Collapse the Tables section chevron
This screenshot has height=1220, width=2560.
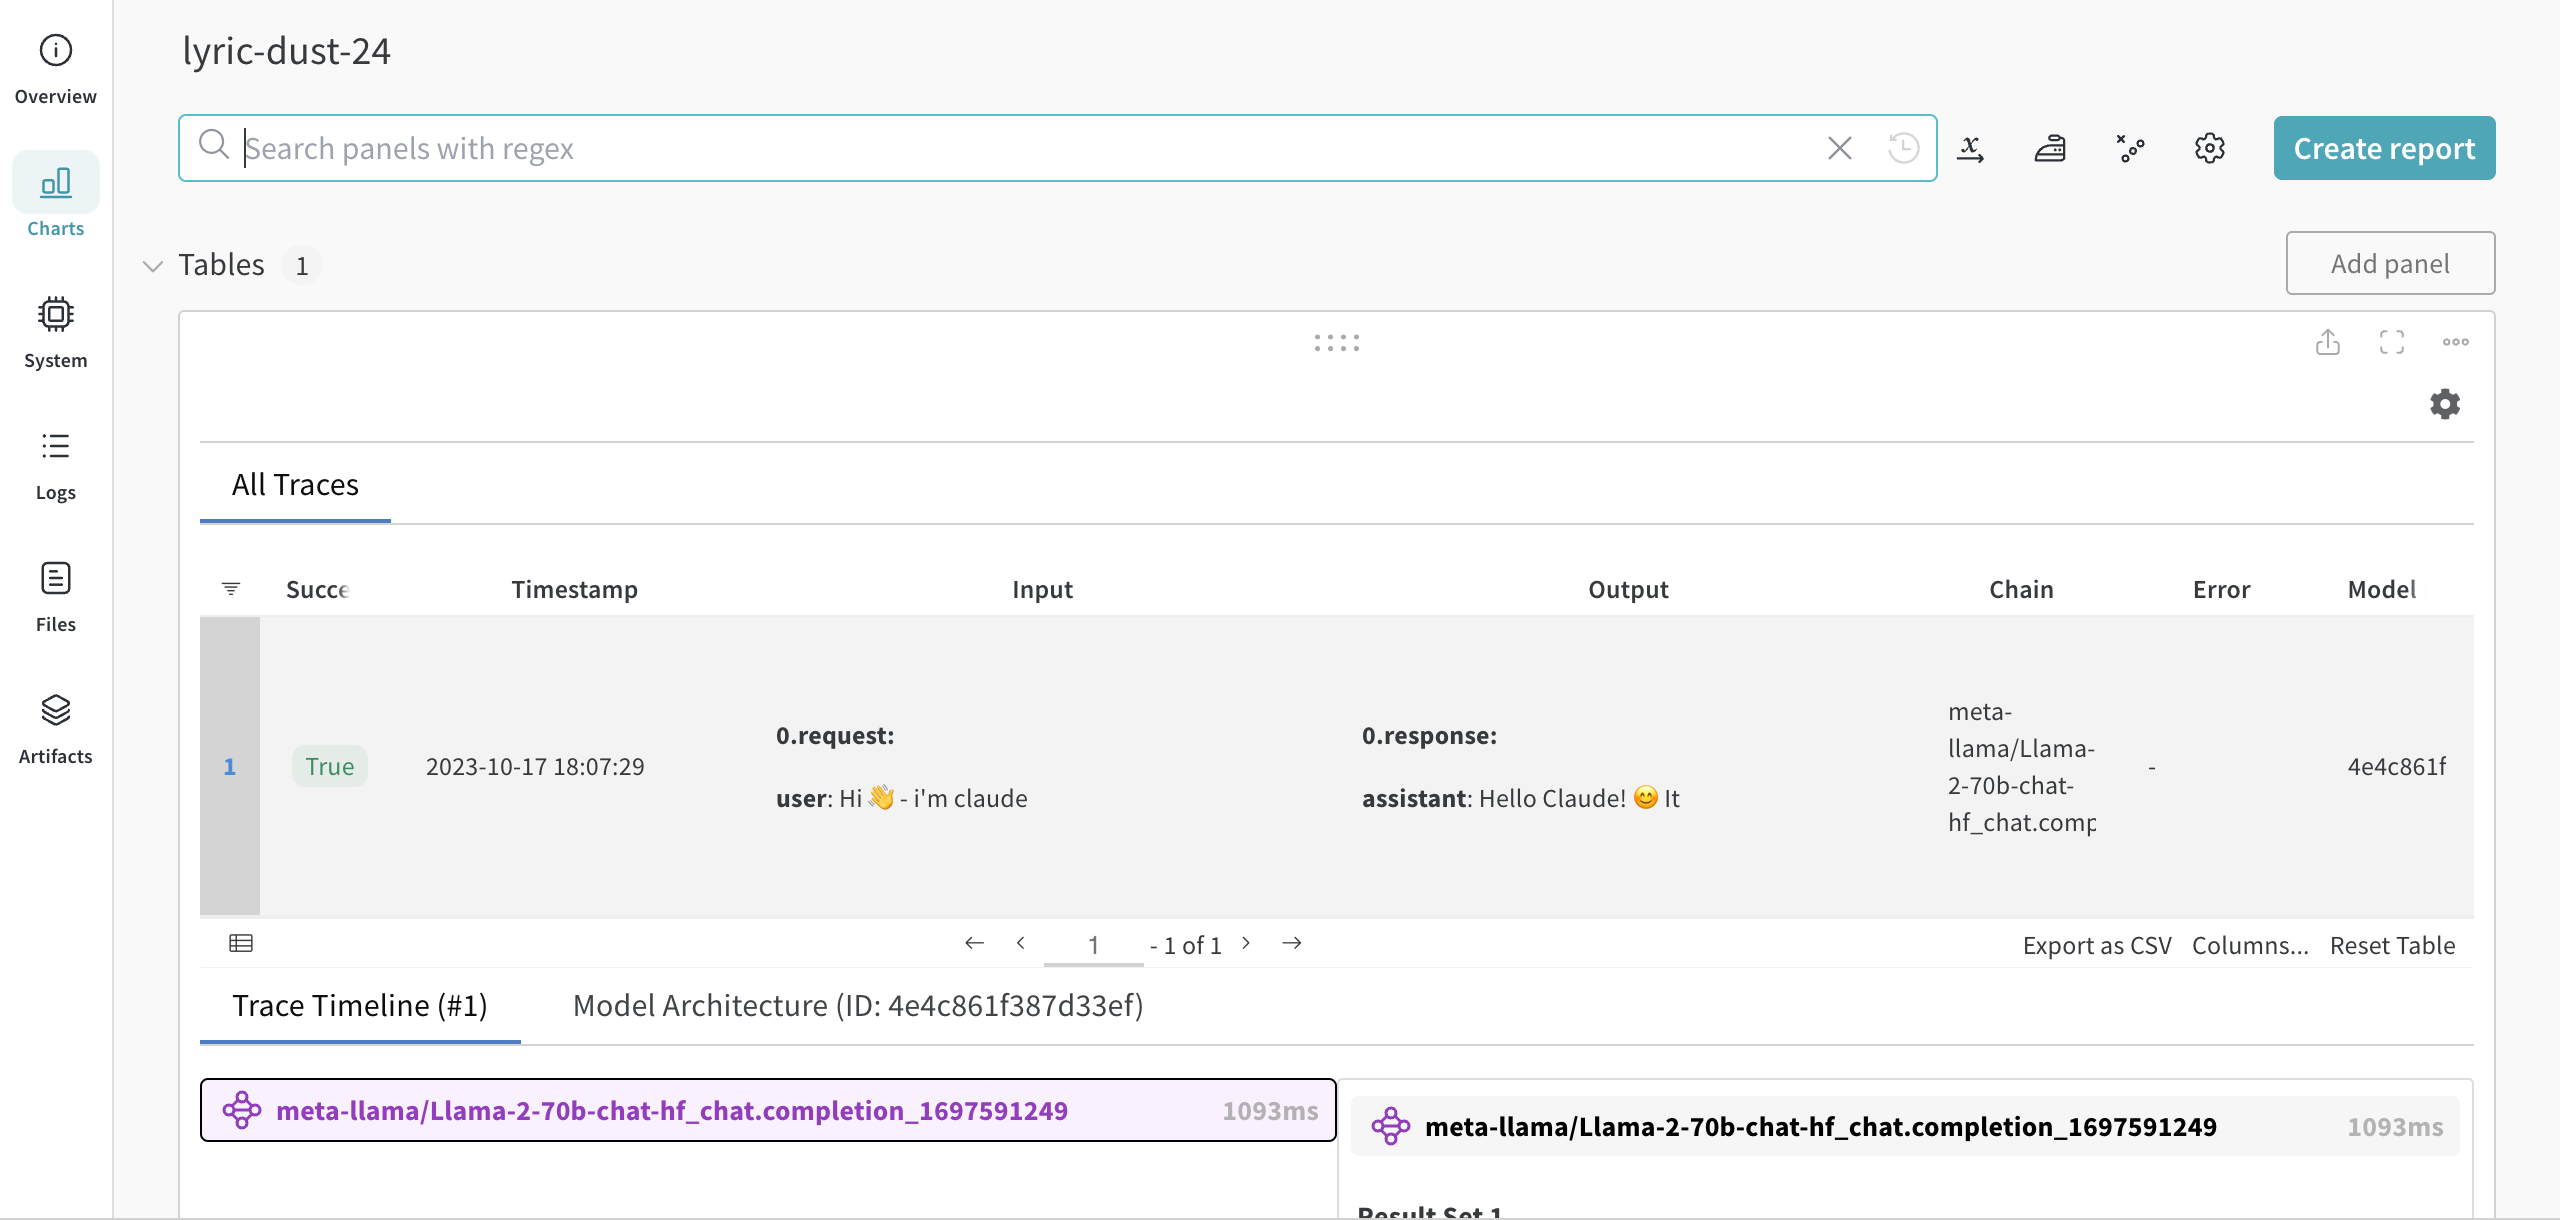pos(153,266)
